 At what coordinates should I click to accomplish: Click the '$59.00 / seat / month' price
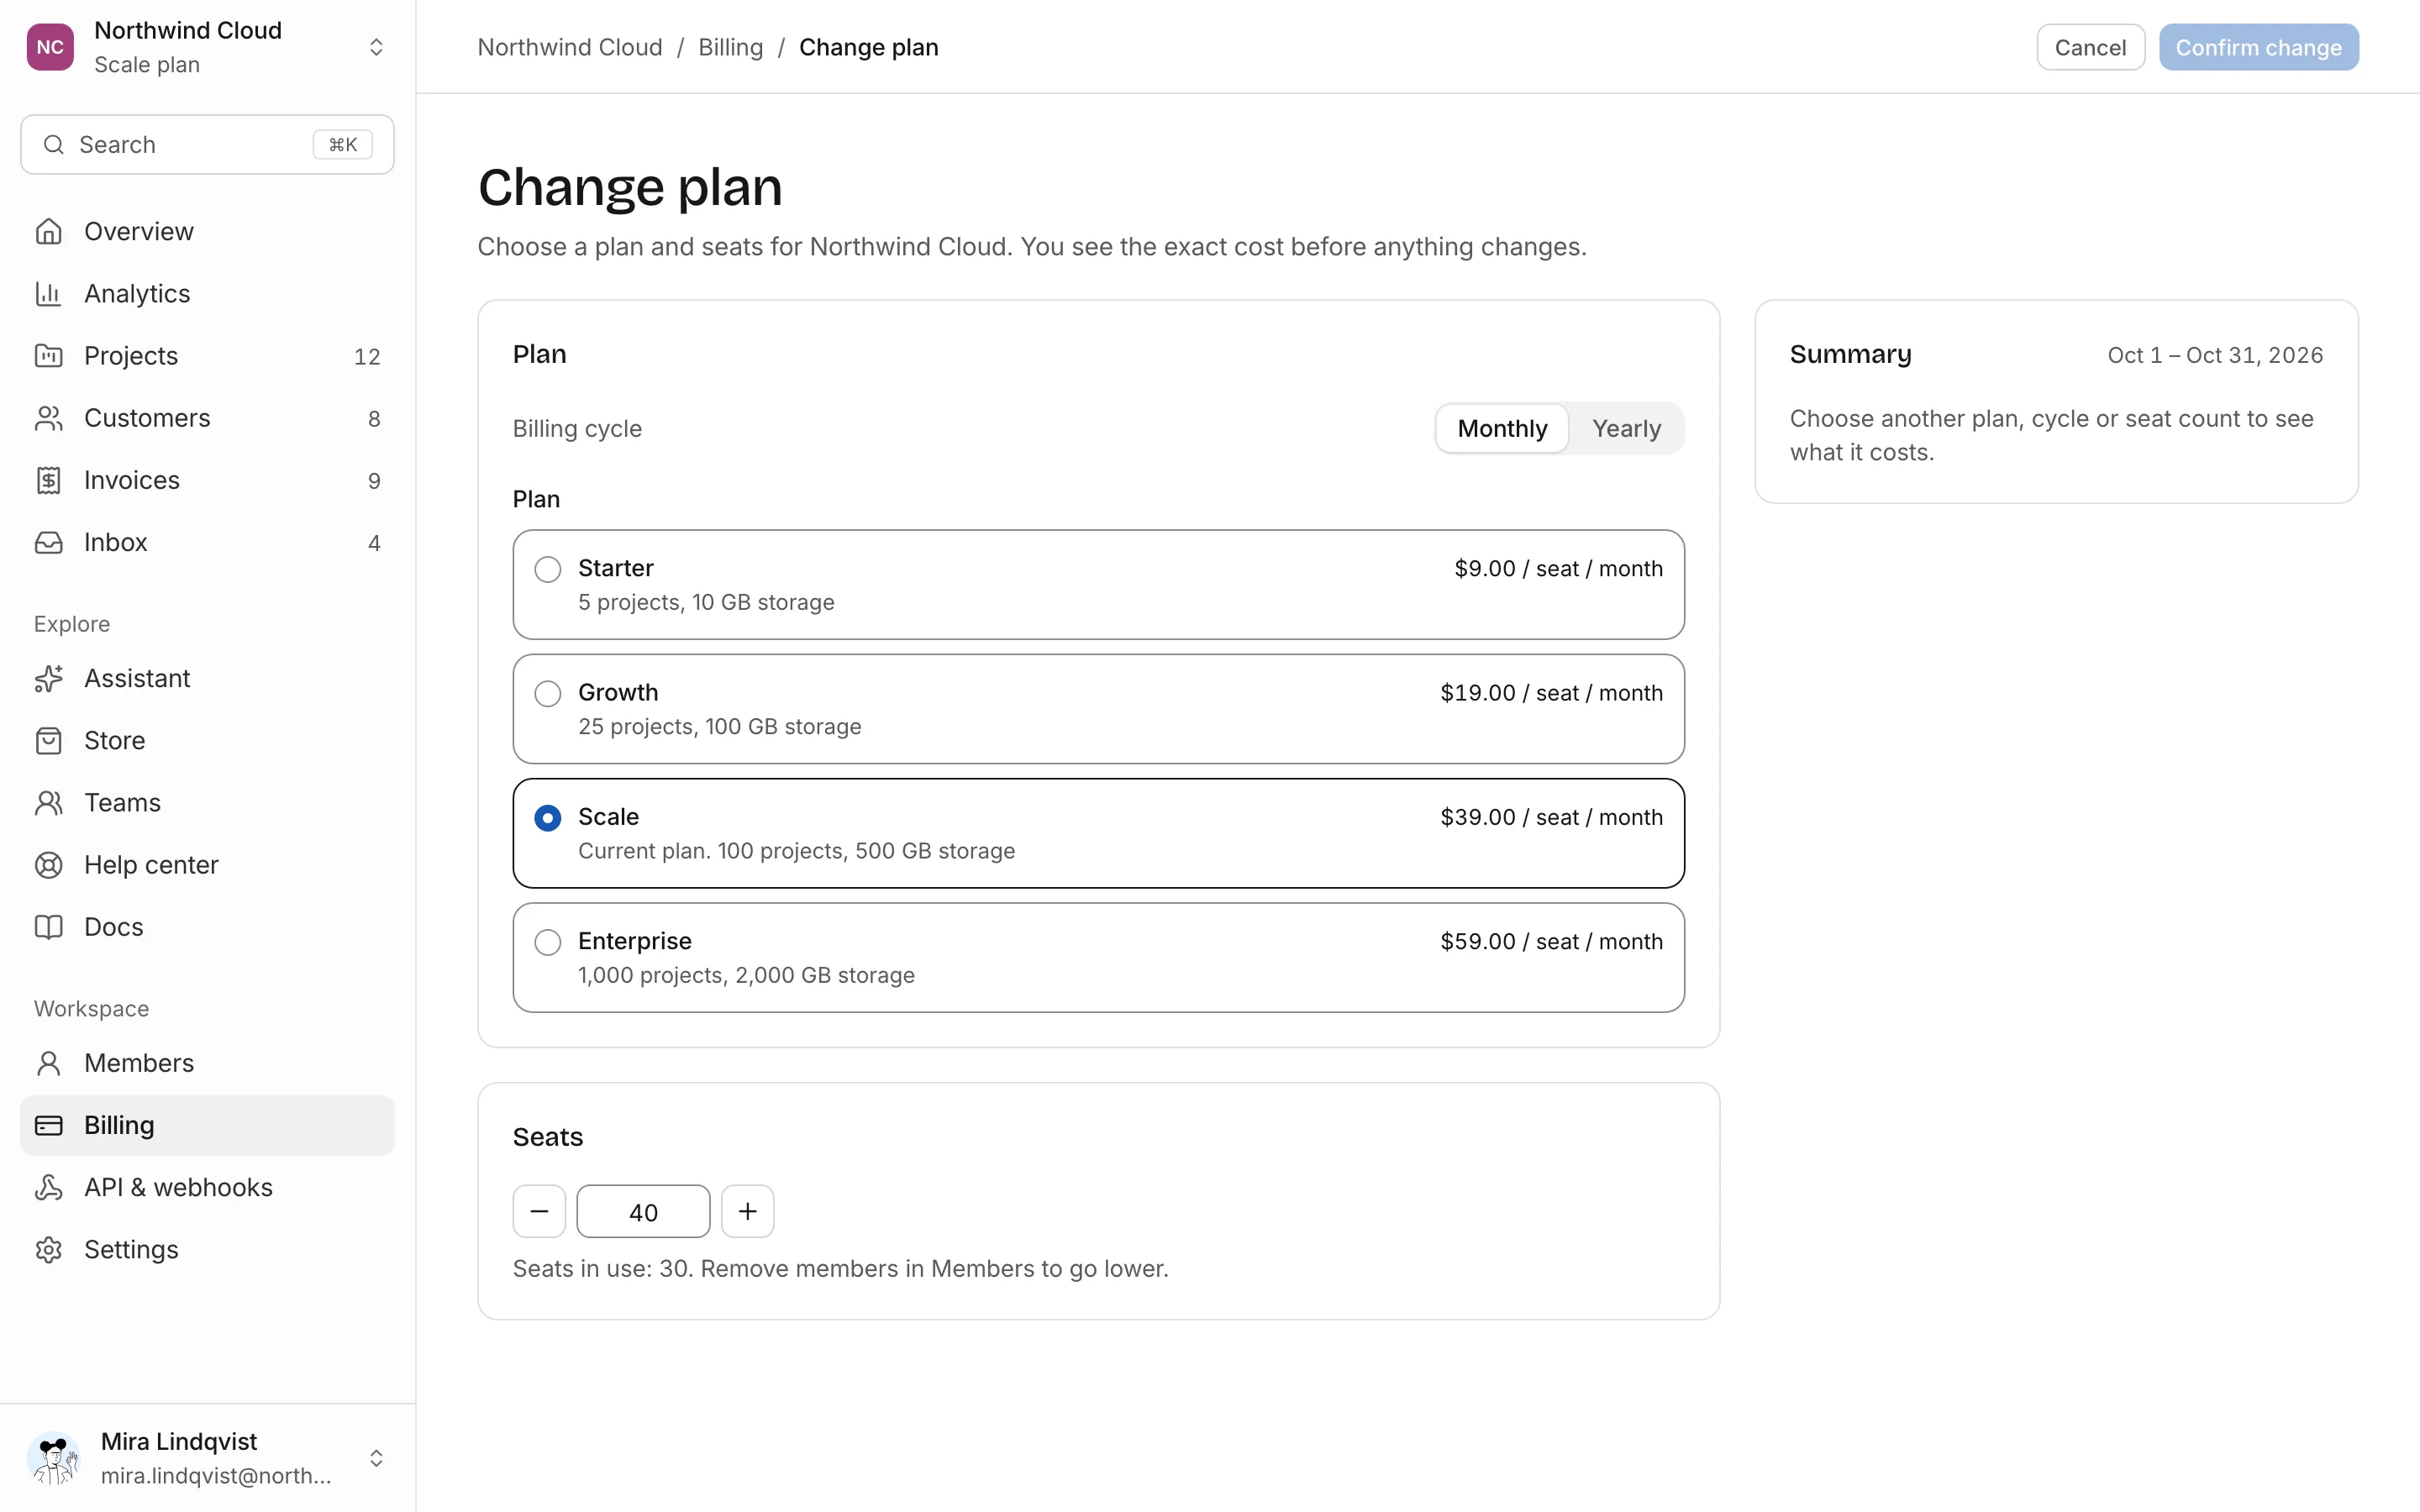[1551, 941]
